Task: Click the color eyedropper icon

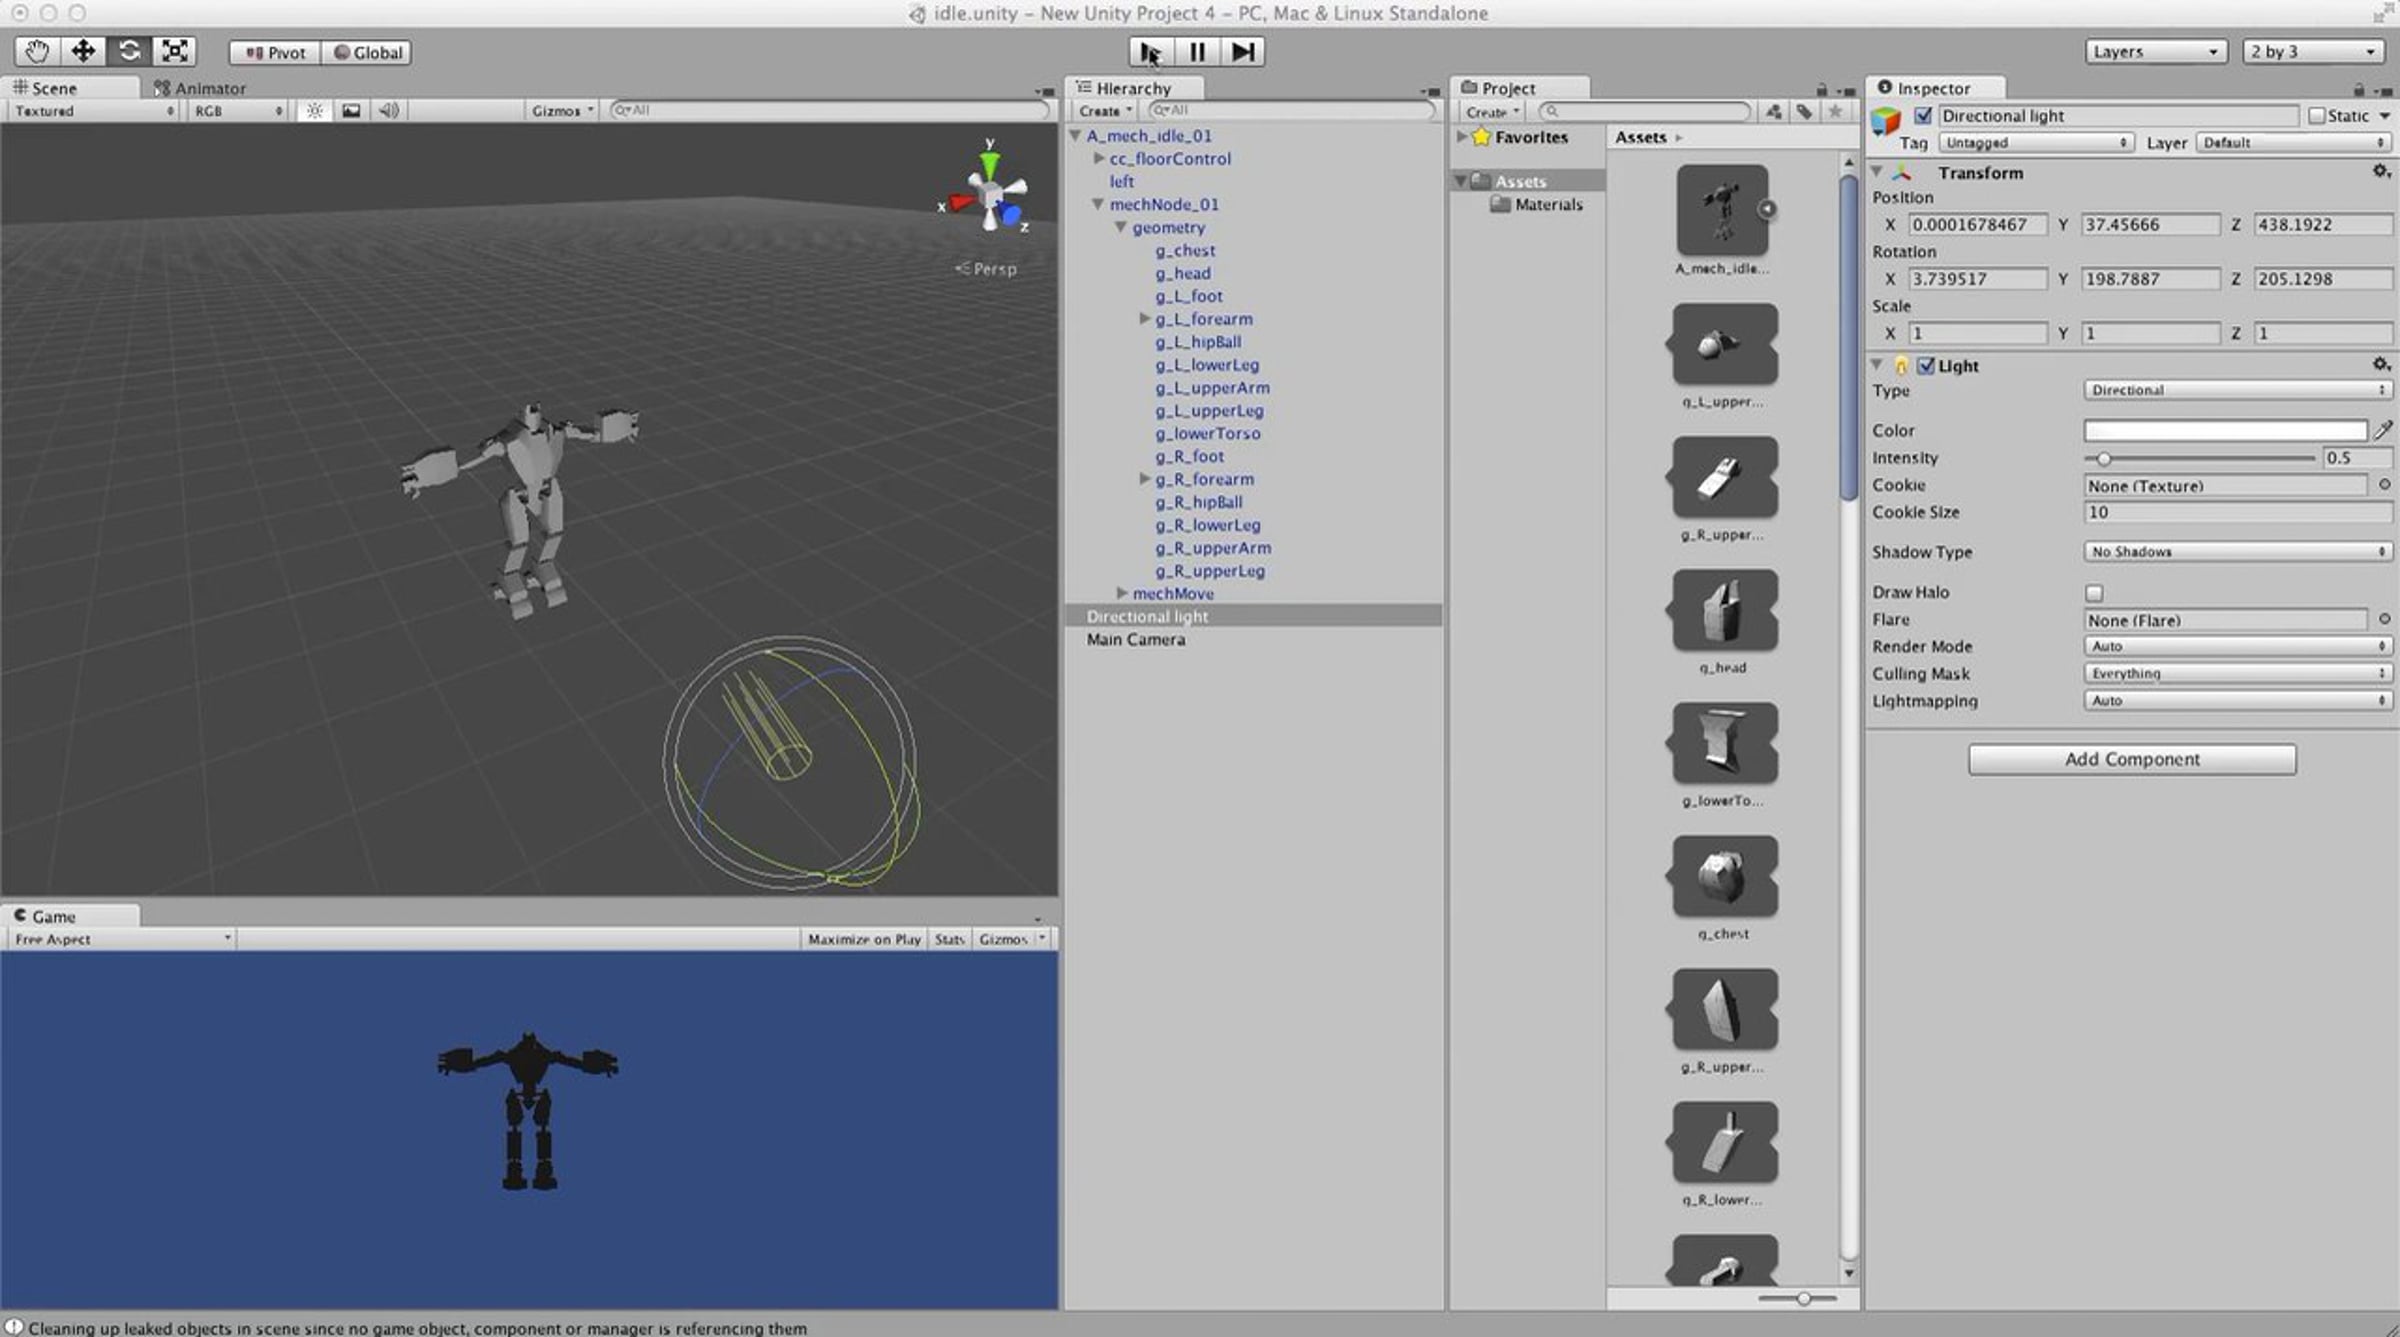Action: click(x=2383, y=430)
